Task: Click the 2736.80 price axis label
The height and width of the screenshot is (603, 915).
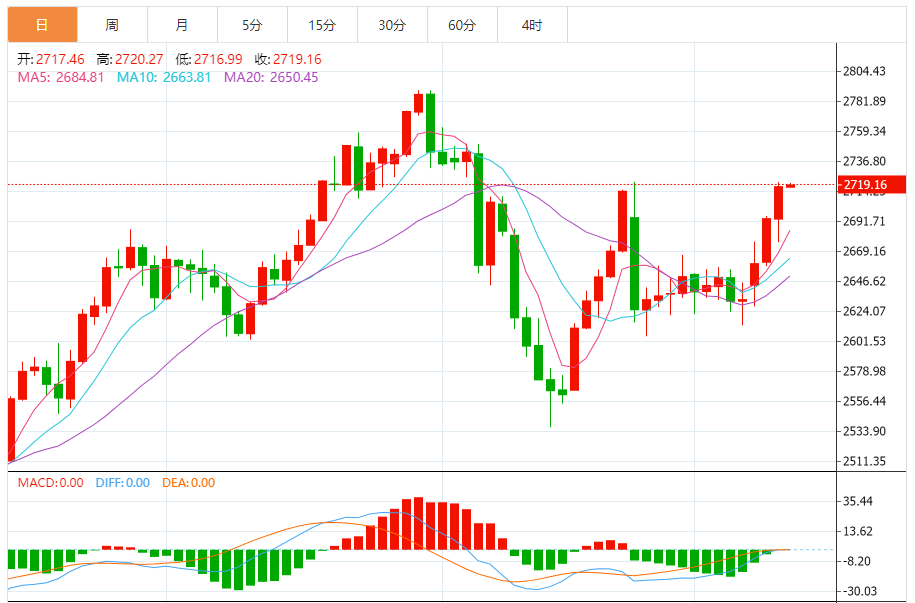Action: 864,161
